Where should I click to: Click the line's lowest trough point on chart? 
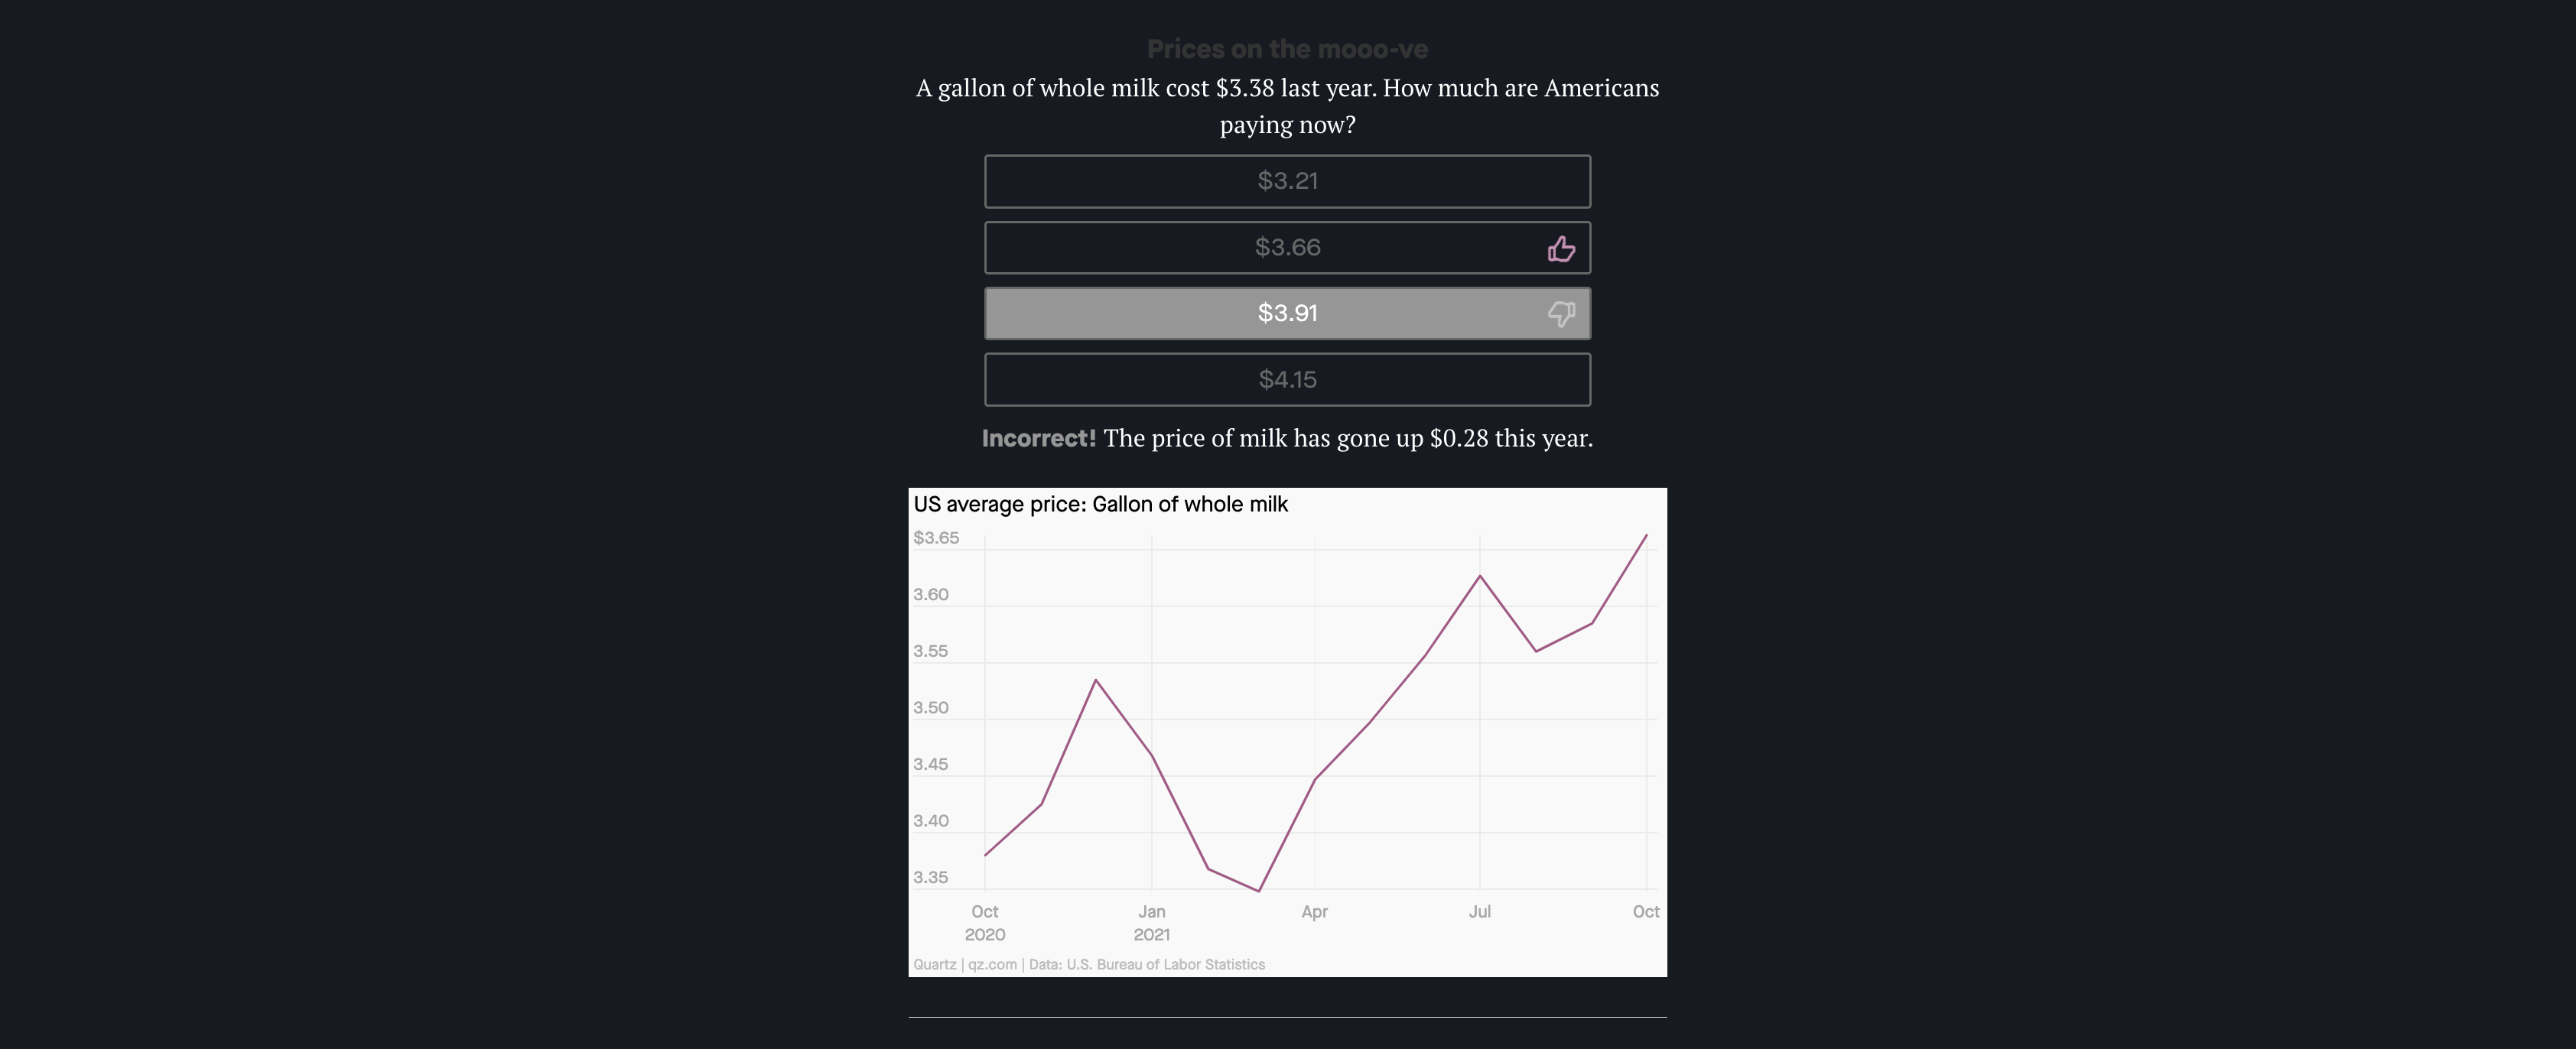[x=1259, y=890]
